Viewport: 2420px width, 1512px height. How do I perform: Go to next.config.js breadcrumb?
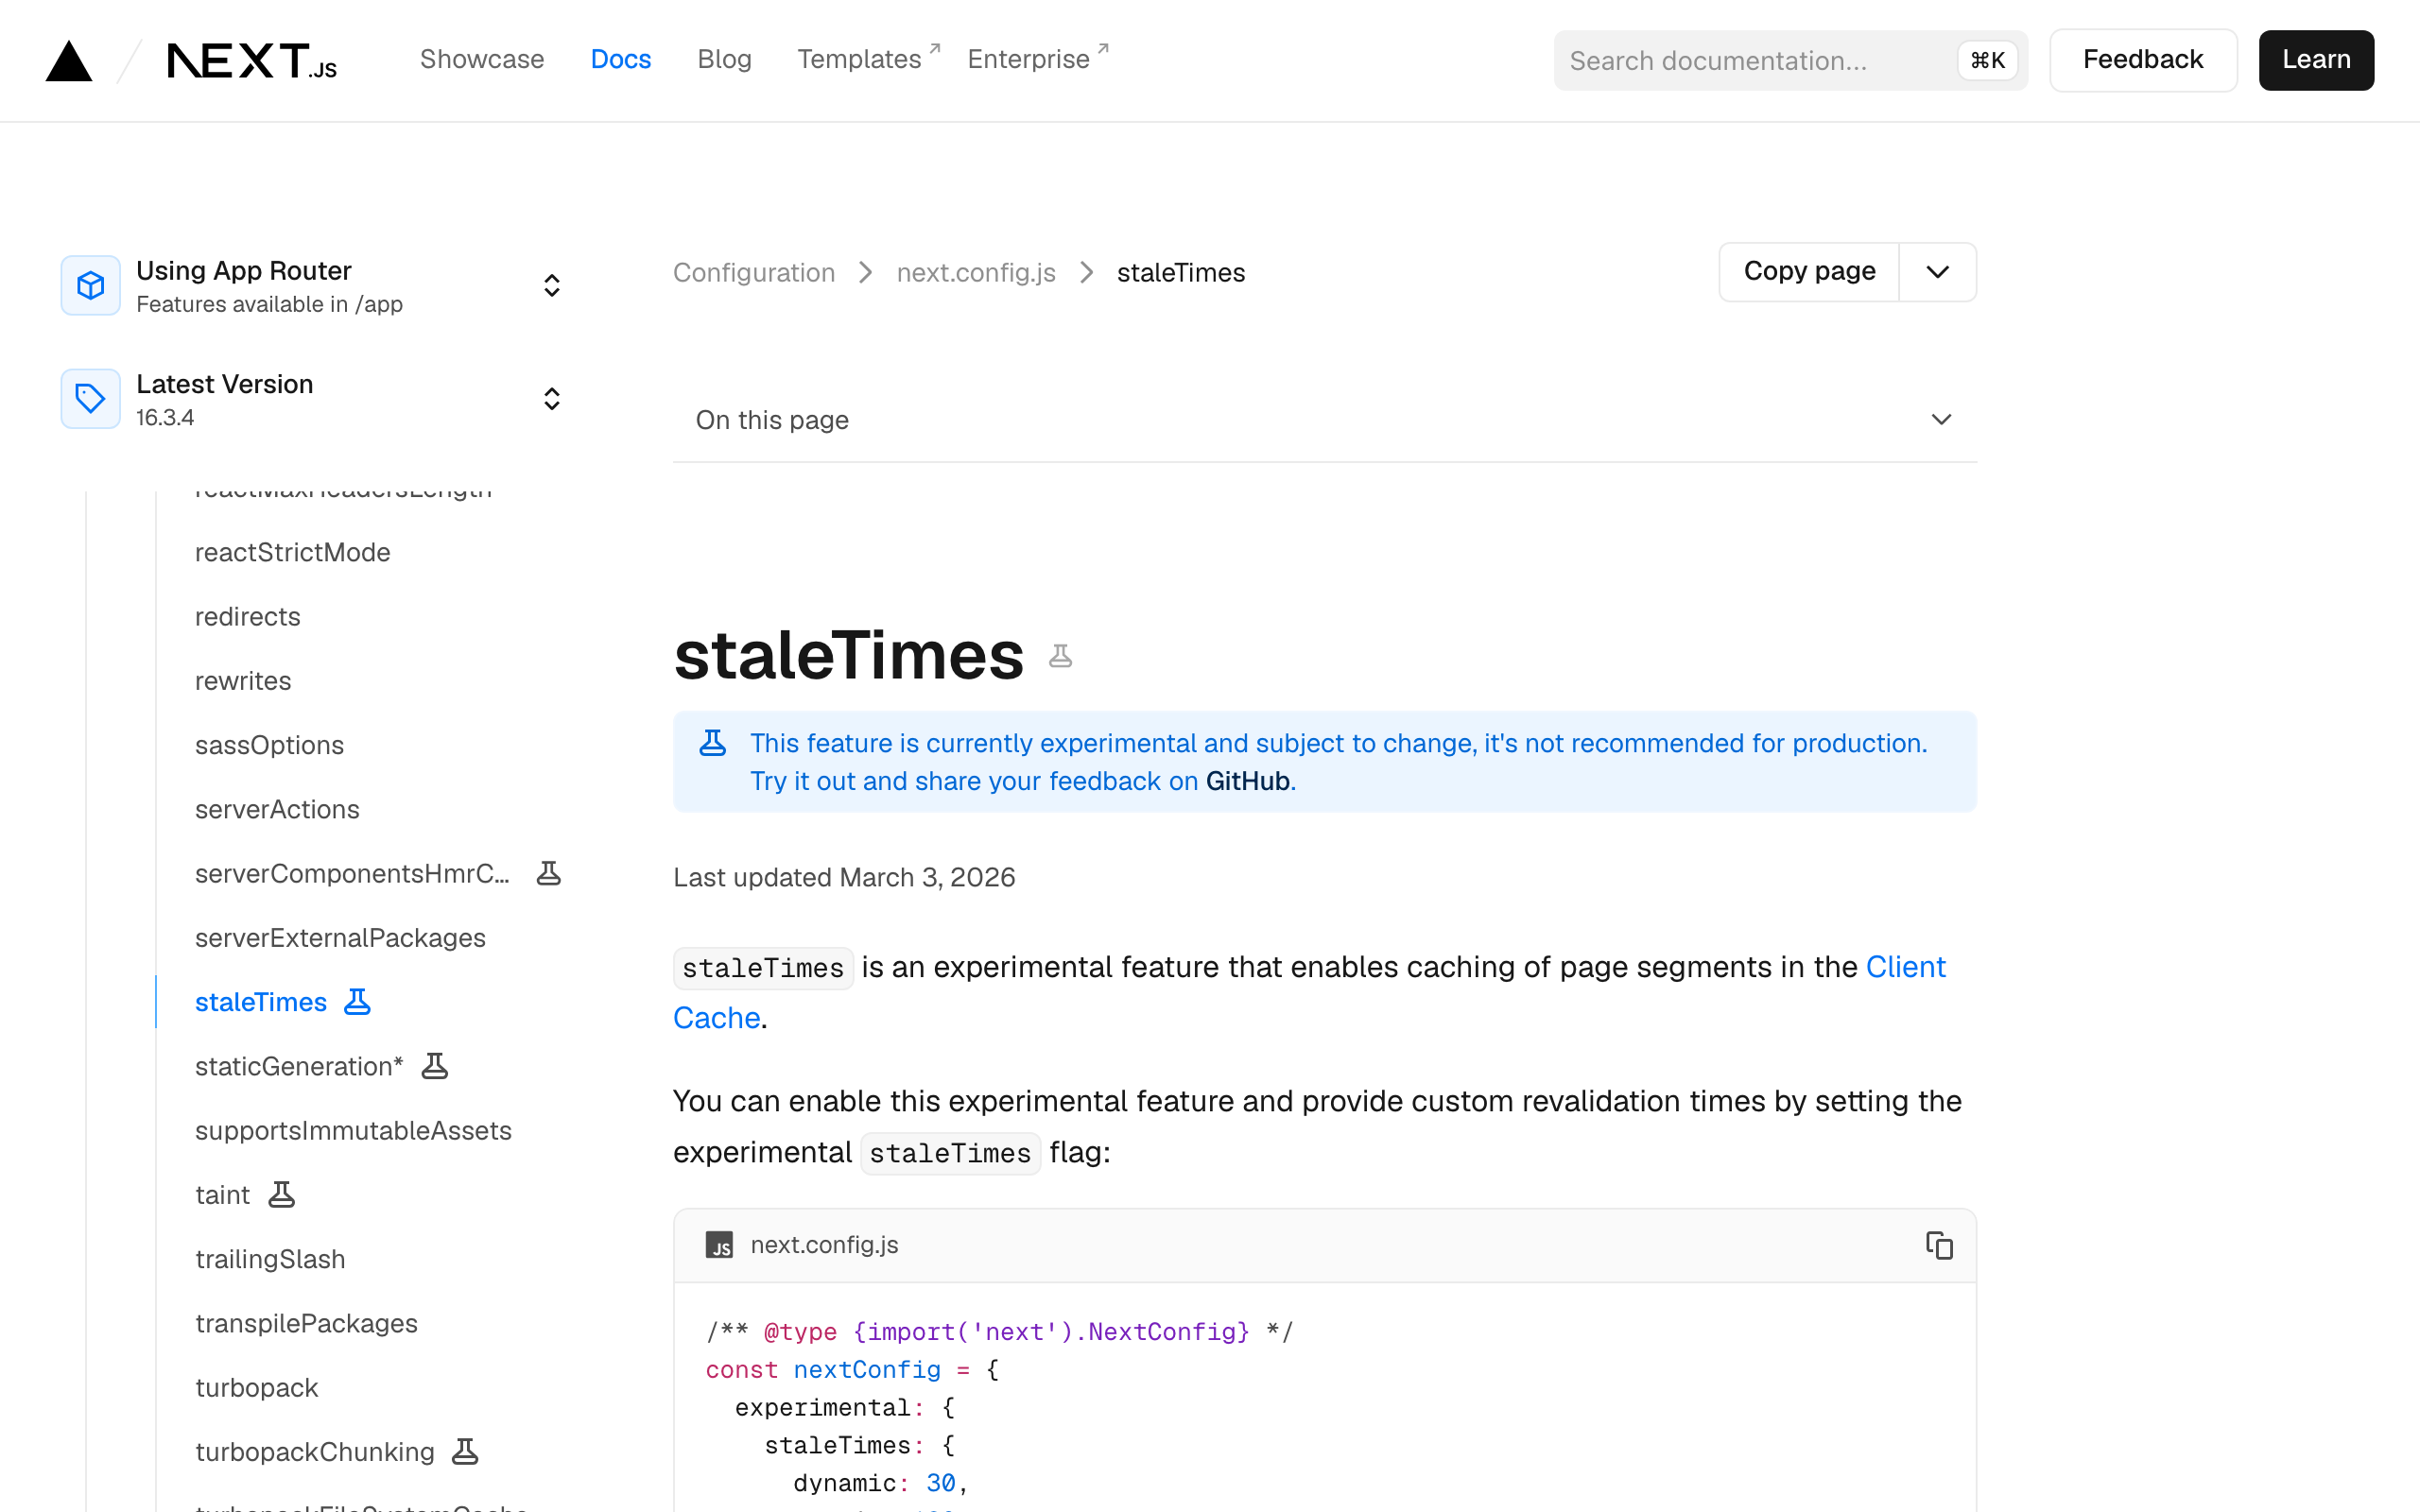click(x=976, y=273)
